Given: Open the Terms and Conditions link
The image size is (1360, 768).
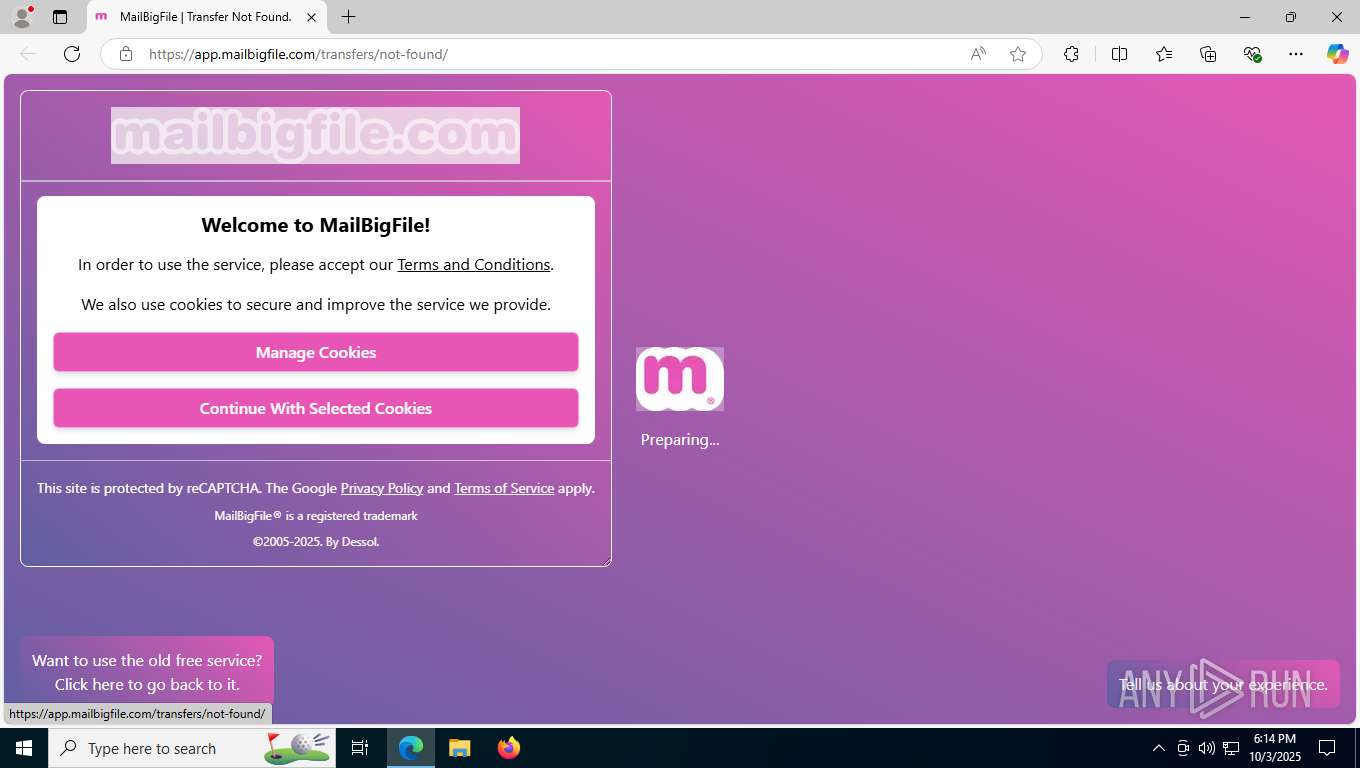Looking at the screenshot, I should click(474, 264).
